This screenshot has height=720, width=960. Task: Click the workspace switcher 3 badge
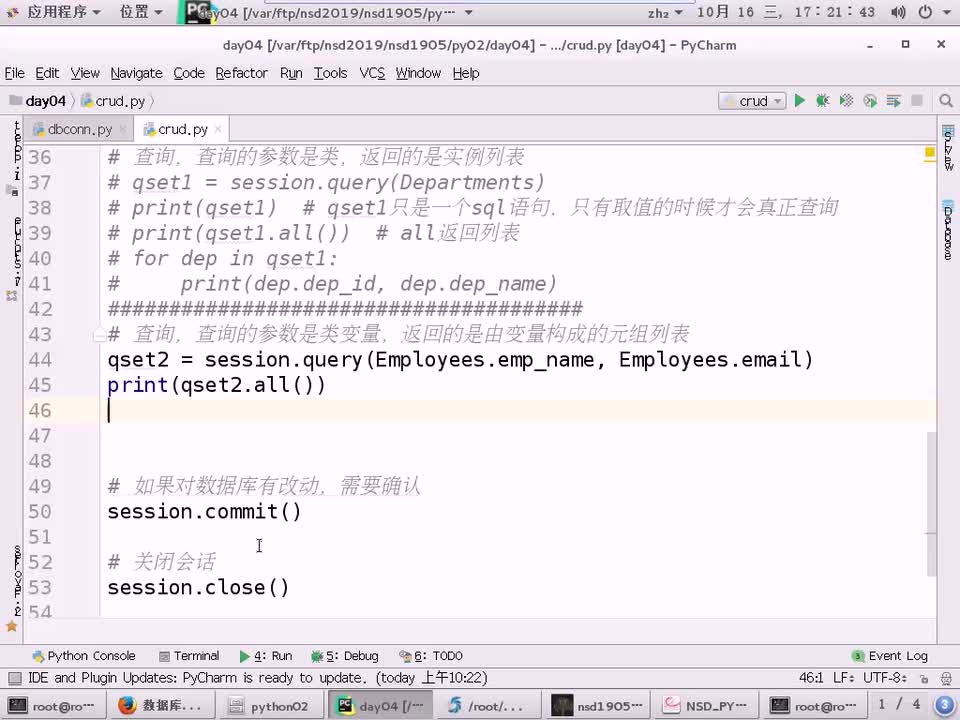point(944,705)
